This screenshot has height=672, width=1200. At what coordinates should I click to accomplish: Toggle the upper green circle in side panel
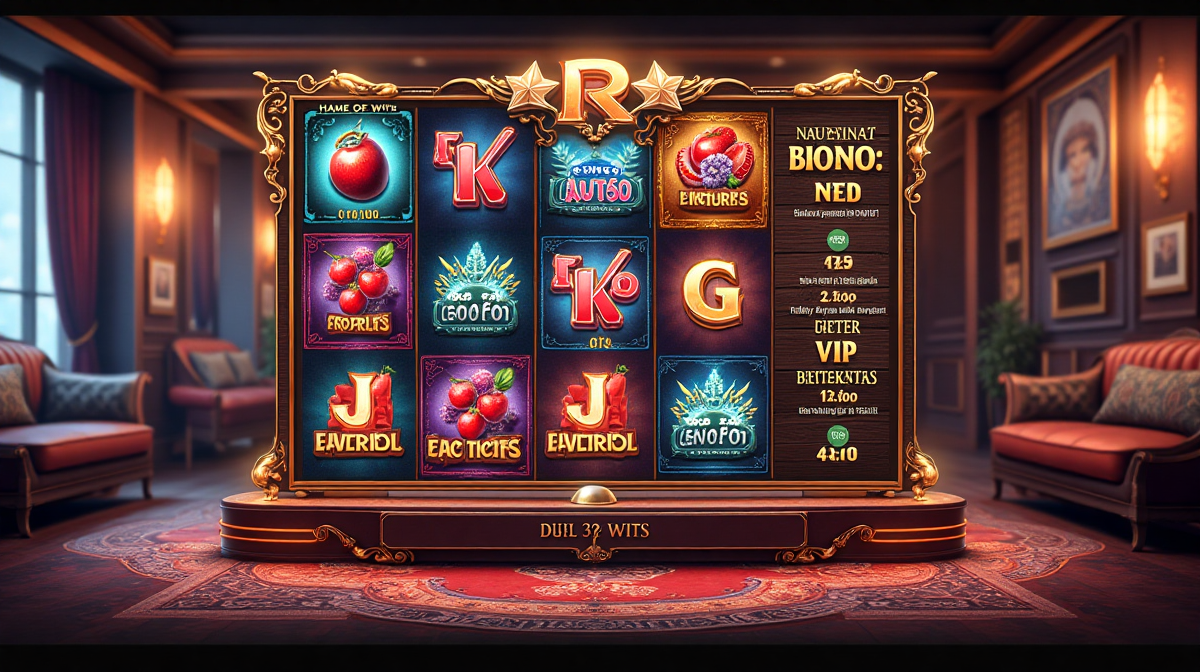835,239
